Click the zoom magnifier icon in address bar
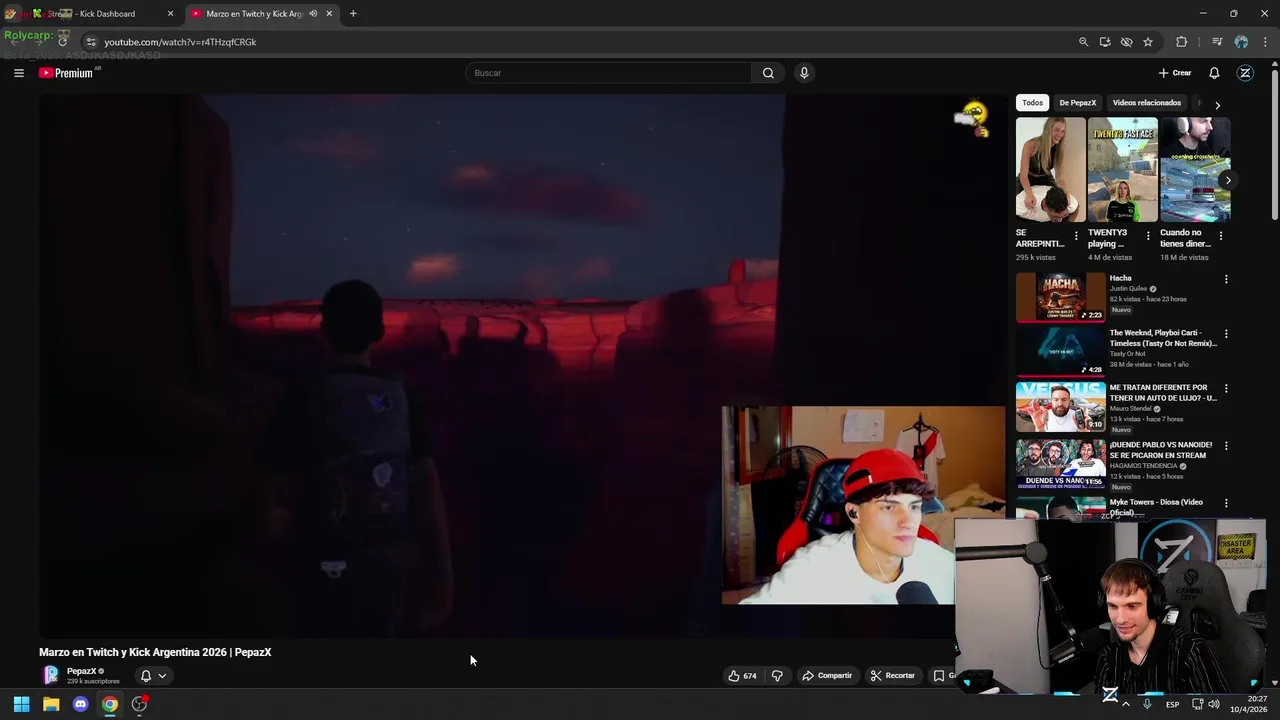1280x720 pixels. 1083,42
